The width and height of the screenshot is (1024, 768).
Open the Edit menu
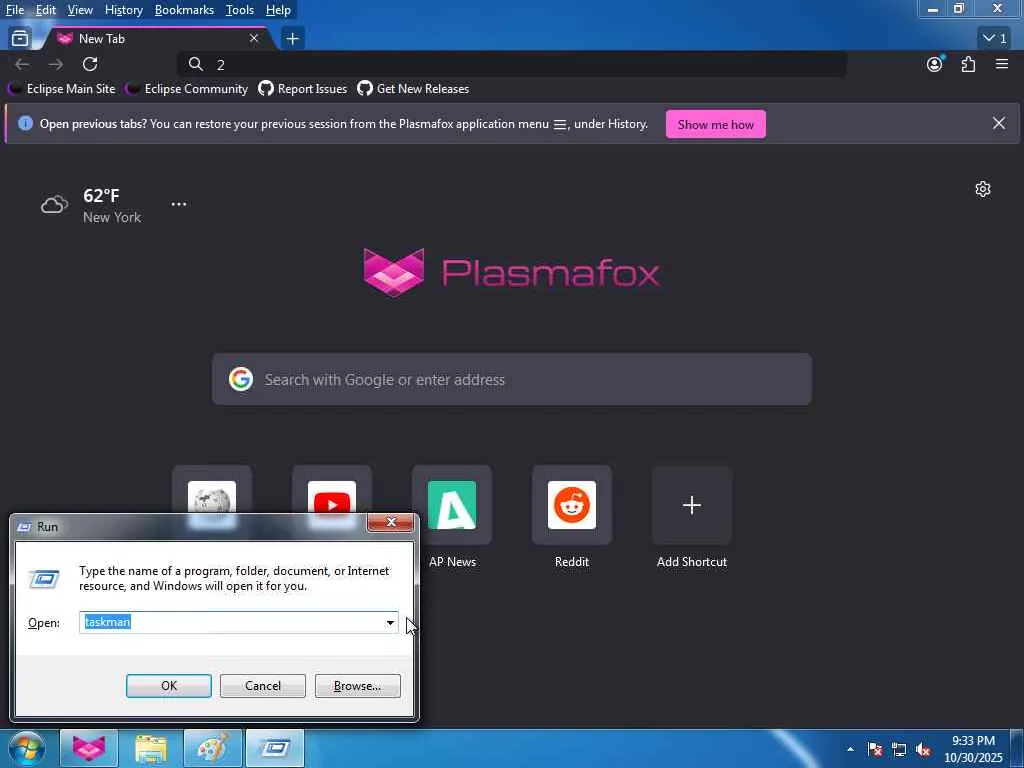pos(46,10)
